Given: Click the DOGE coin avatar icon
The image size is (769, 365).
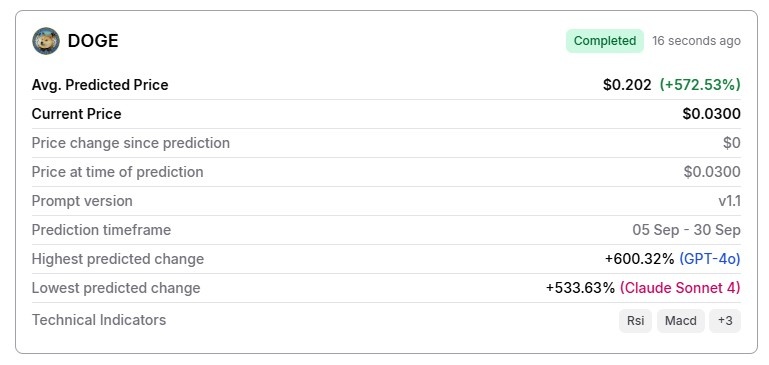Looking at the screenshot, I should [46, 41].
